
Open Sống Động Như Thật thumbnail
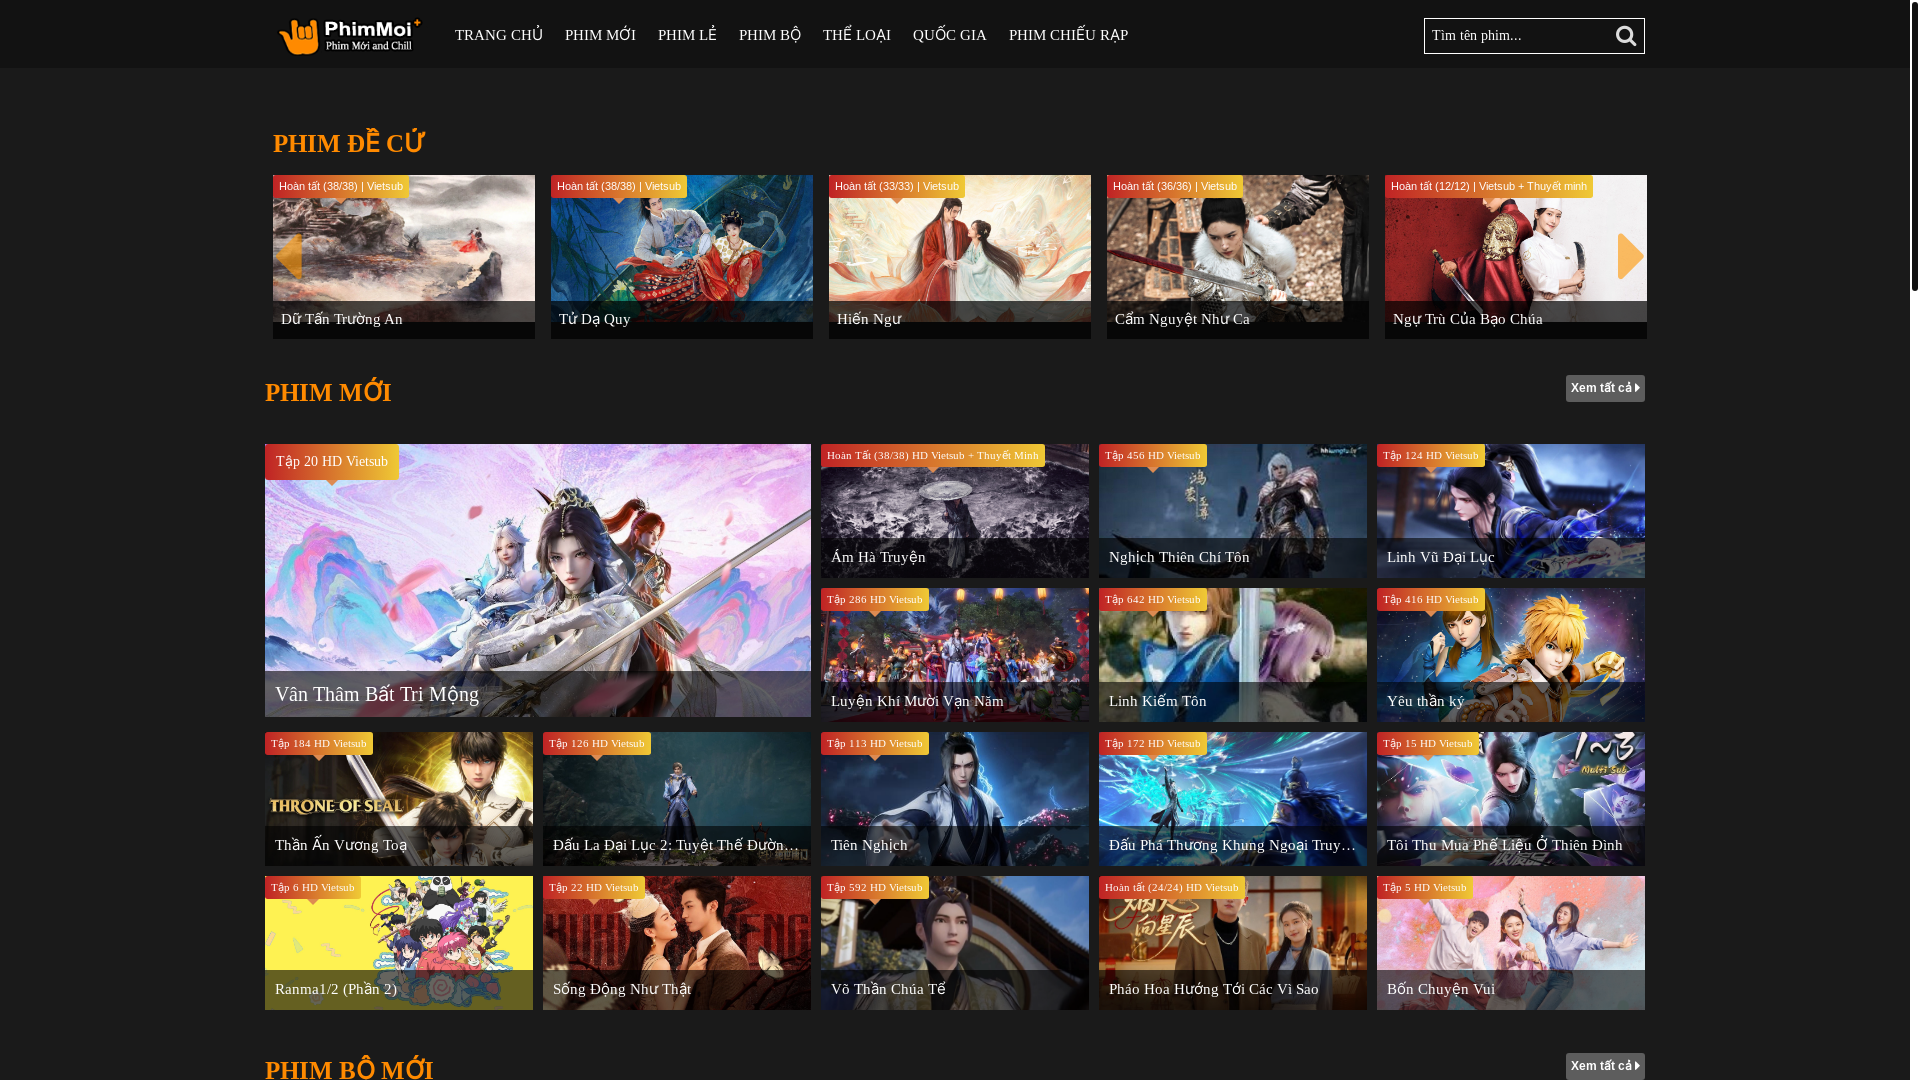677,943
